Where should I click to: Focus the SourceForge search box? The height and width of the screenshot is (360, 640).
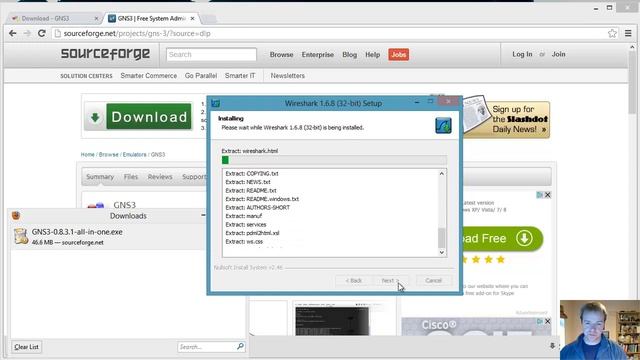[x=211, y=54]
